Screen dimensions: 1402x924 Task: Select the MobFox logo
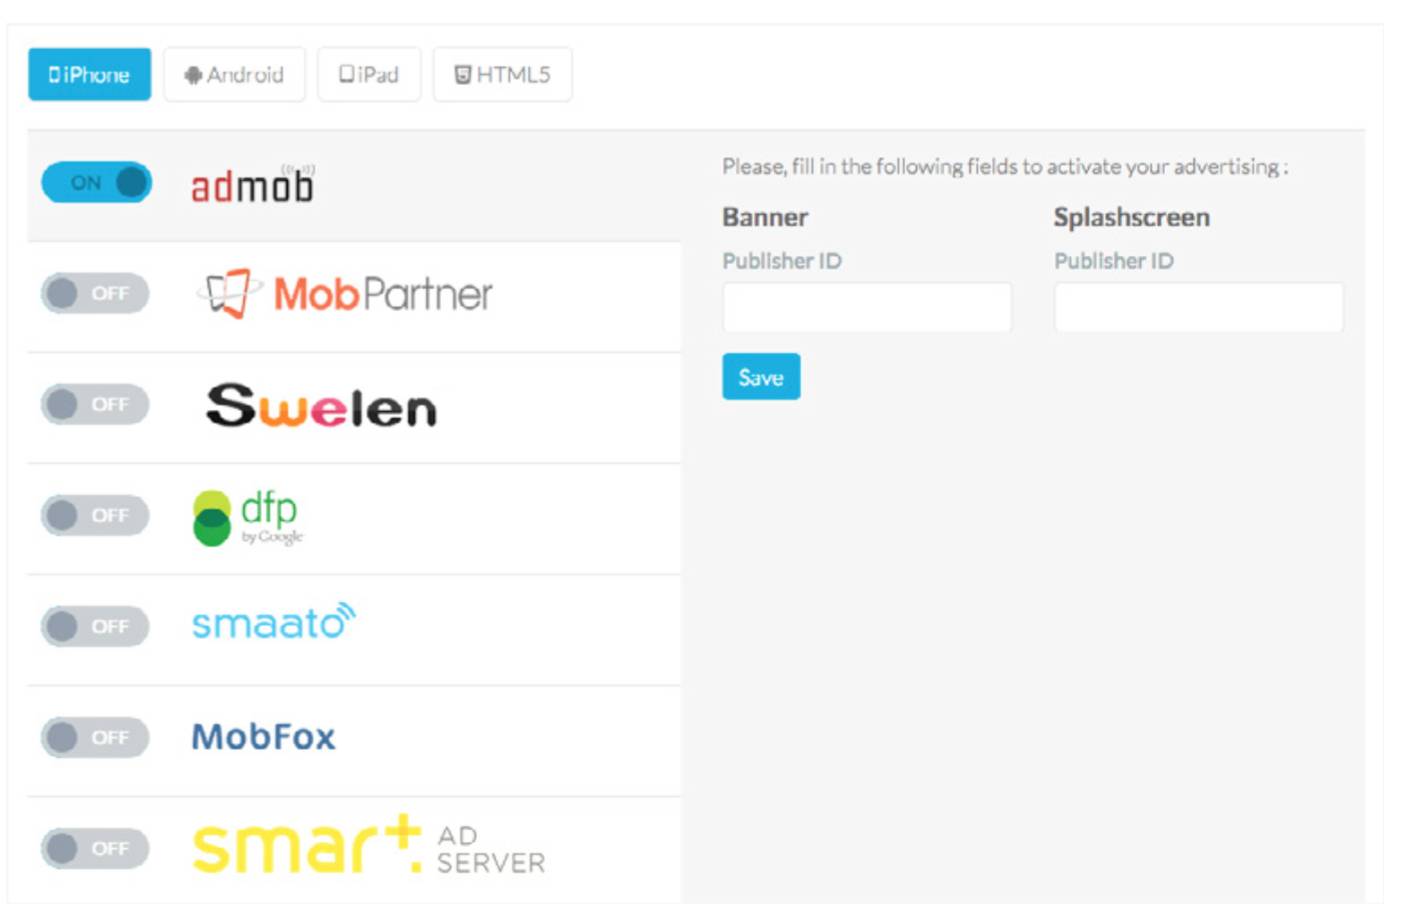click(x=263, y=737)
